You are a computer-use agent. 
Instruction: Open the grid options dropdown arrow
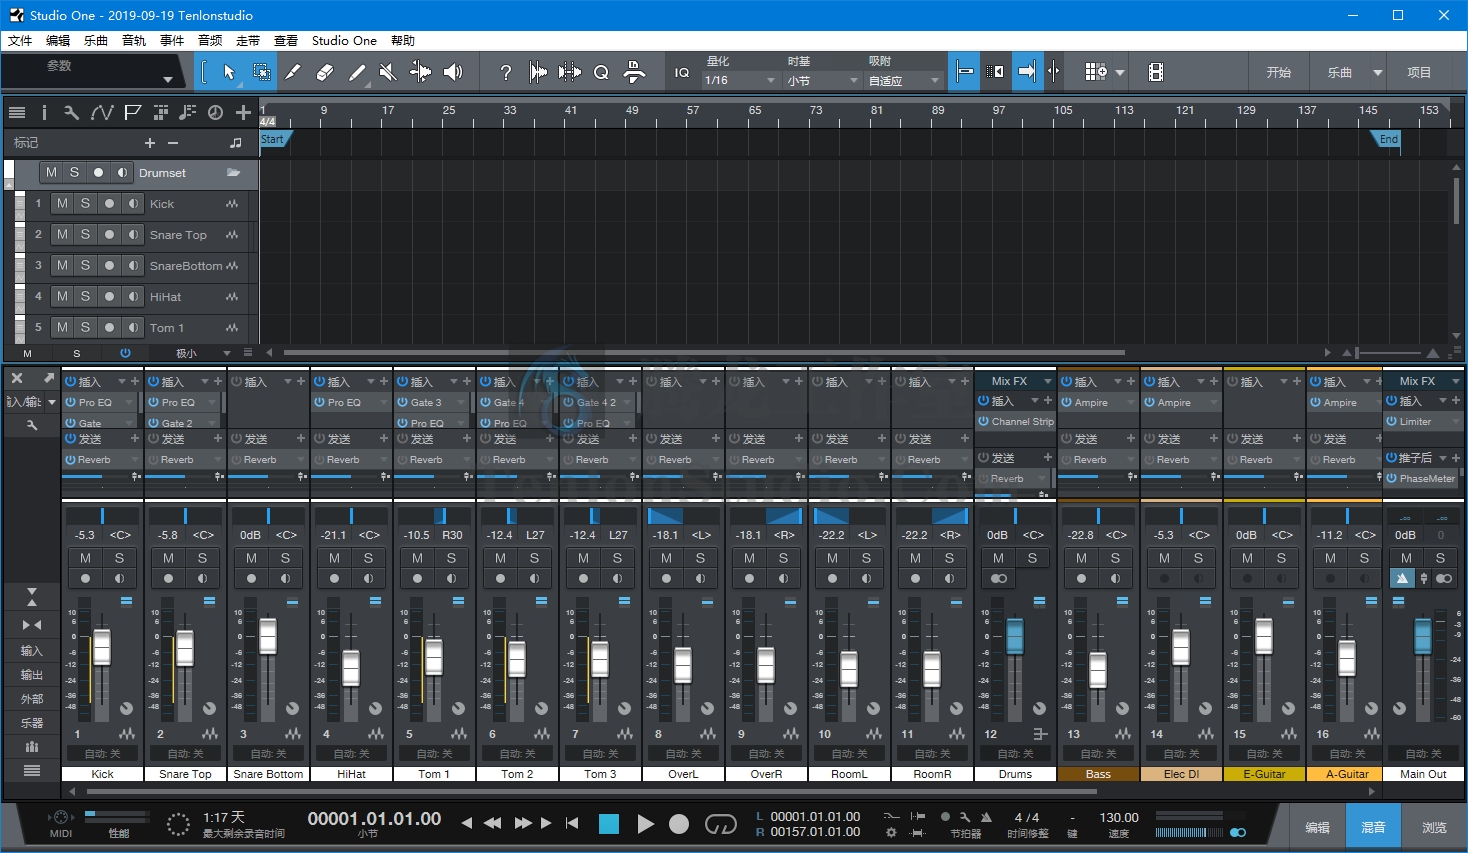[1120, 72]
